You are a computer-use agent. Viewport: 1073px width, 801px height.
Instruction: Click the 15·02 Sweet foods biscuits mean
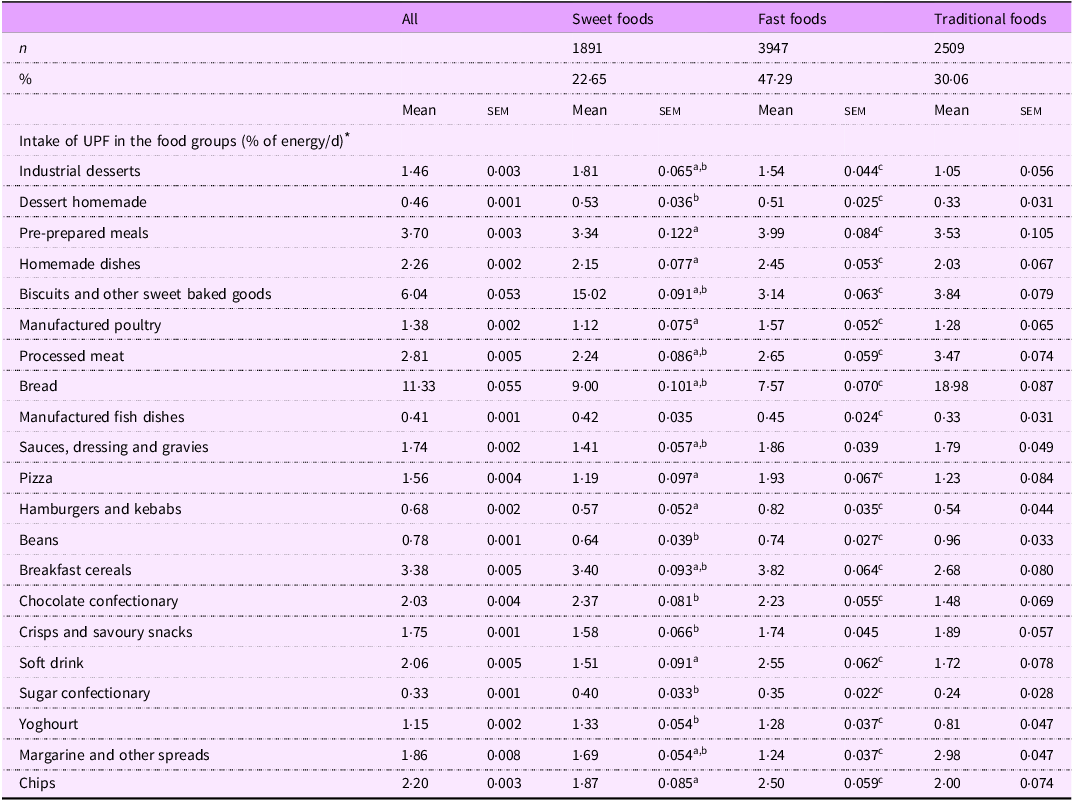click(x=590, y=294)
